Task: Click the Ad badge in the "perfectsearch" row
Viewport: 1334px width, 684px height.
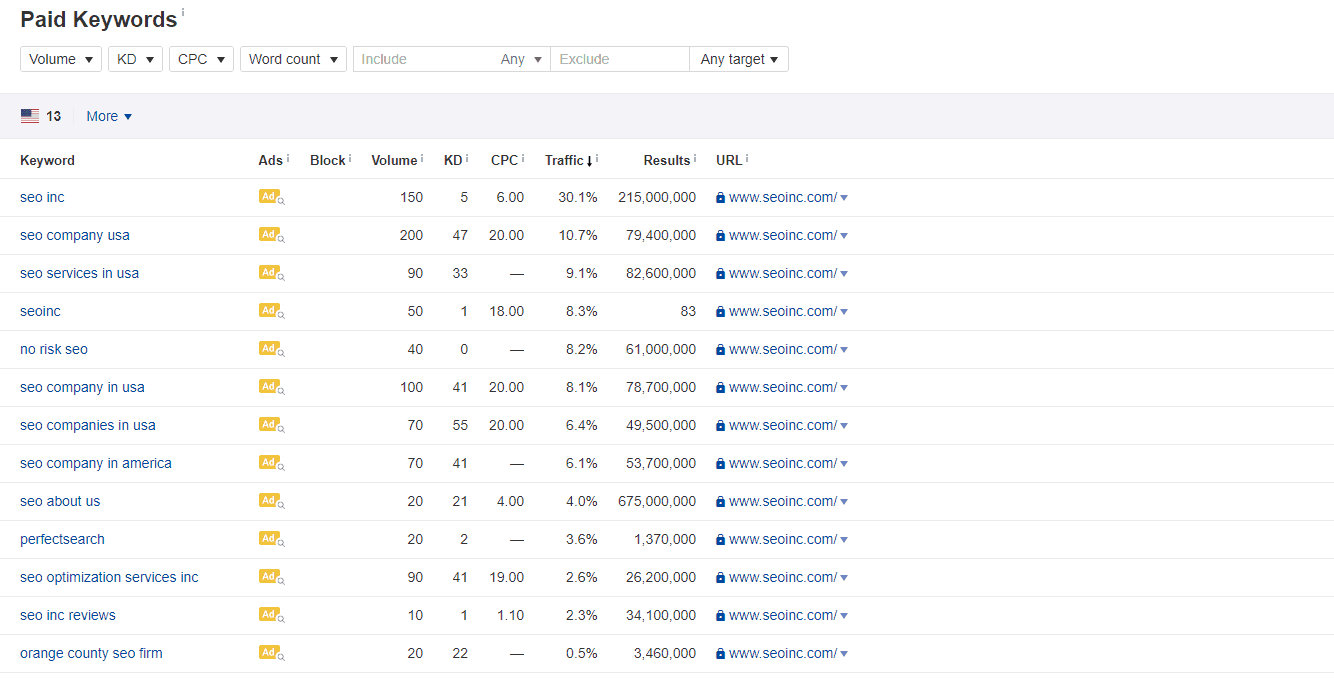Action: [x=268, y=538]
